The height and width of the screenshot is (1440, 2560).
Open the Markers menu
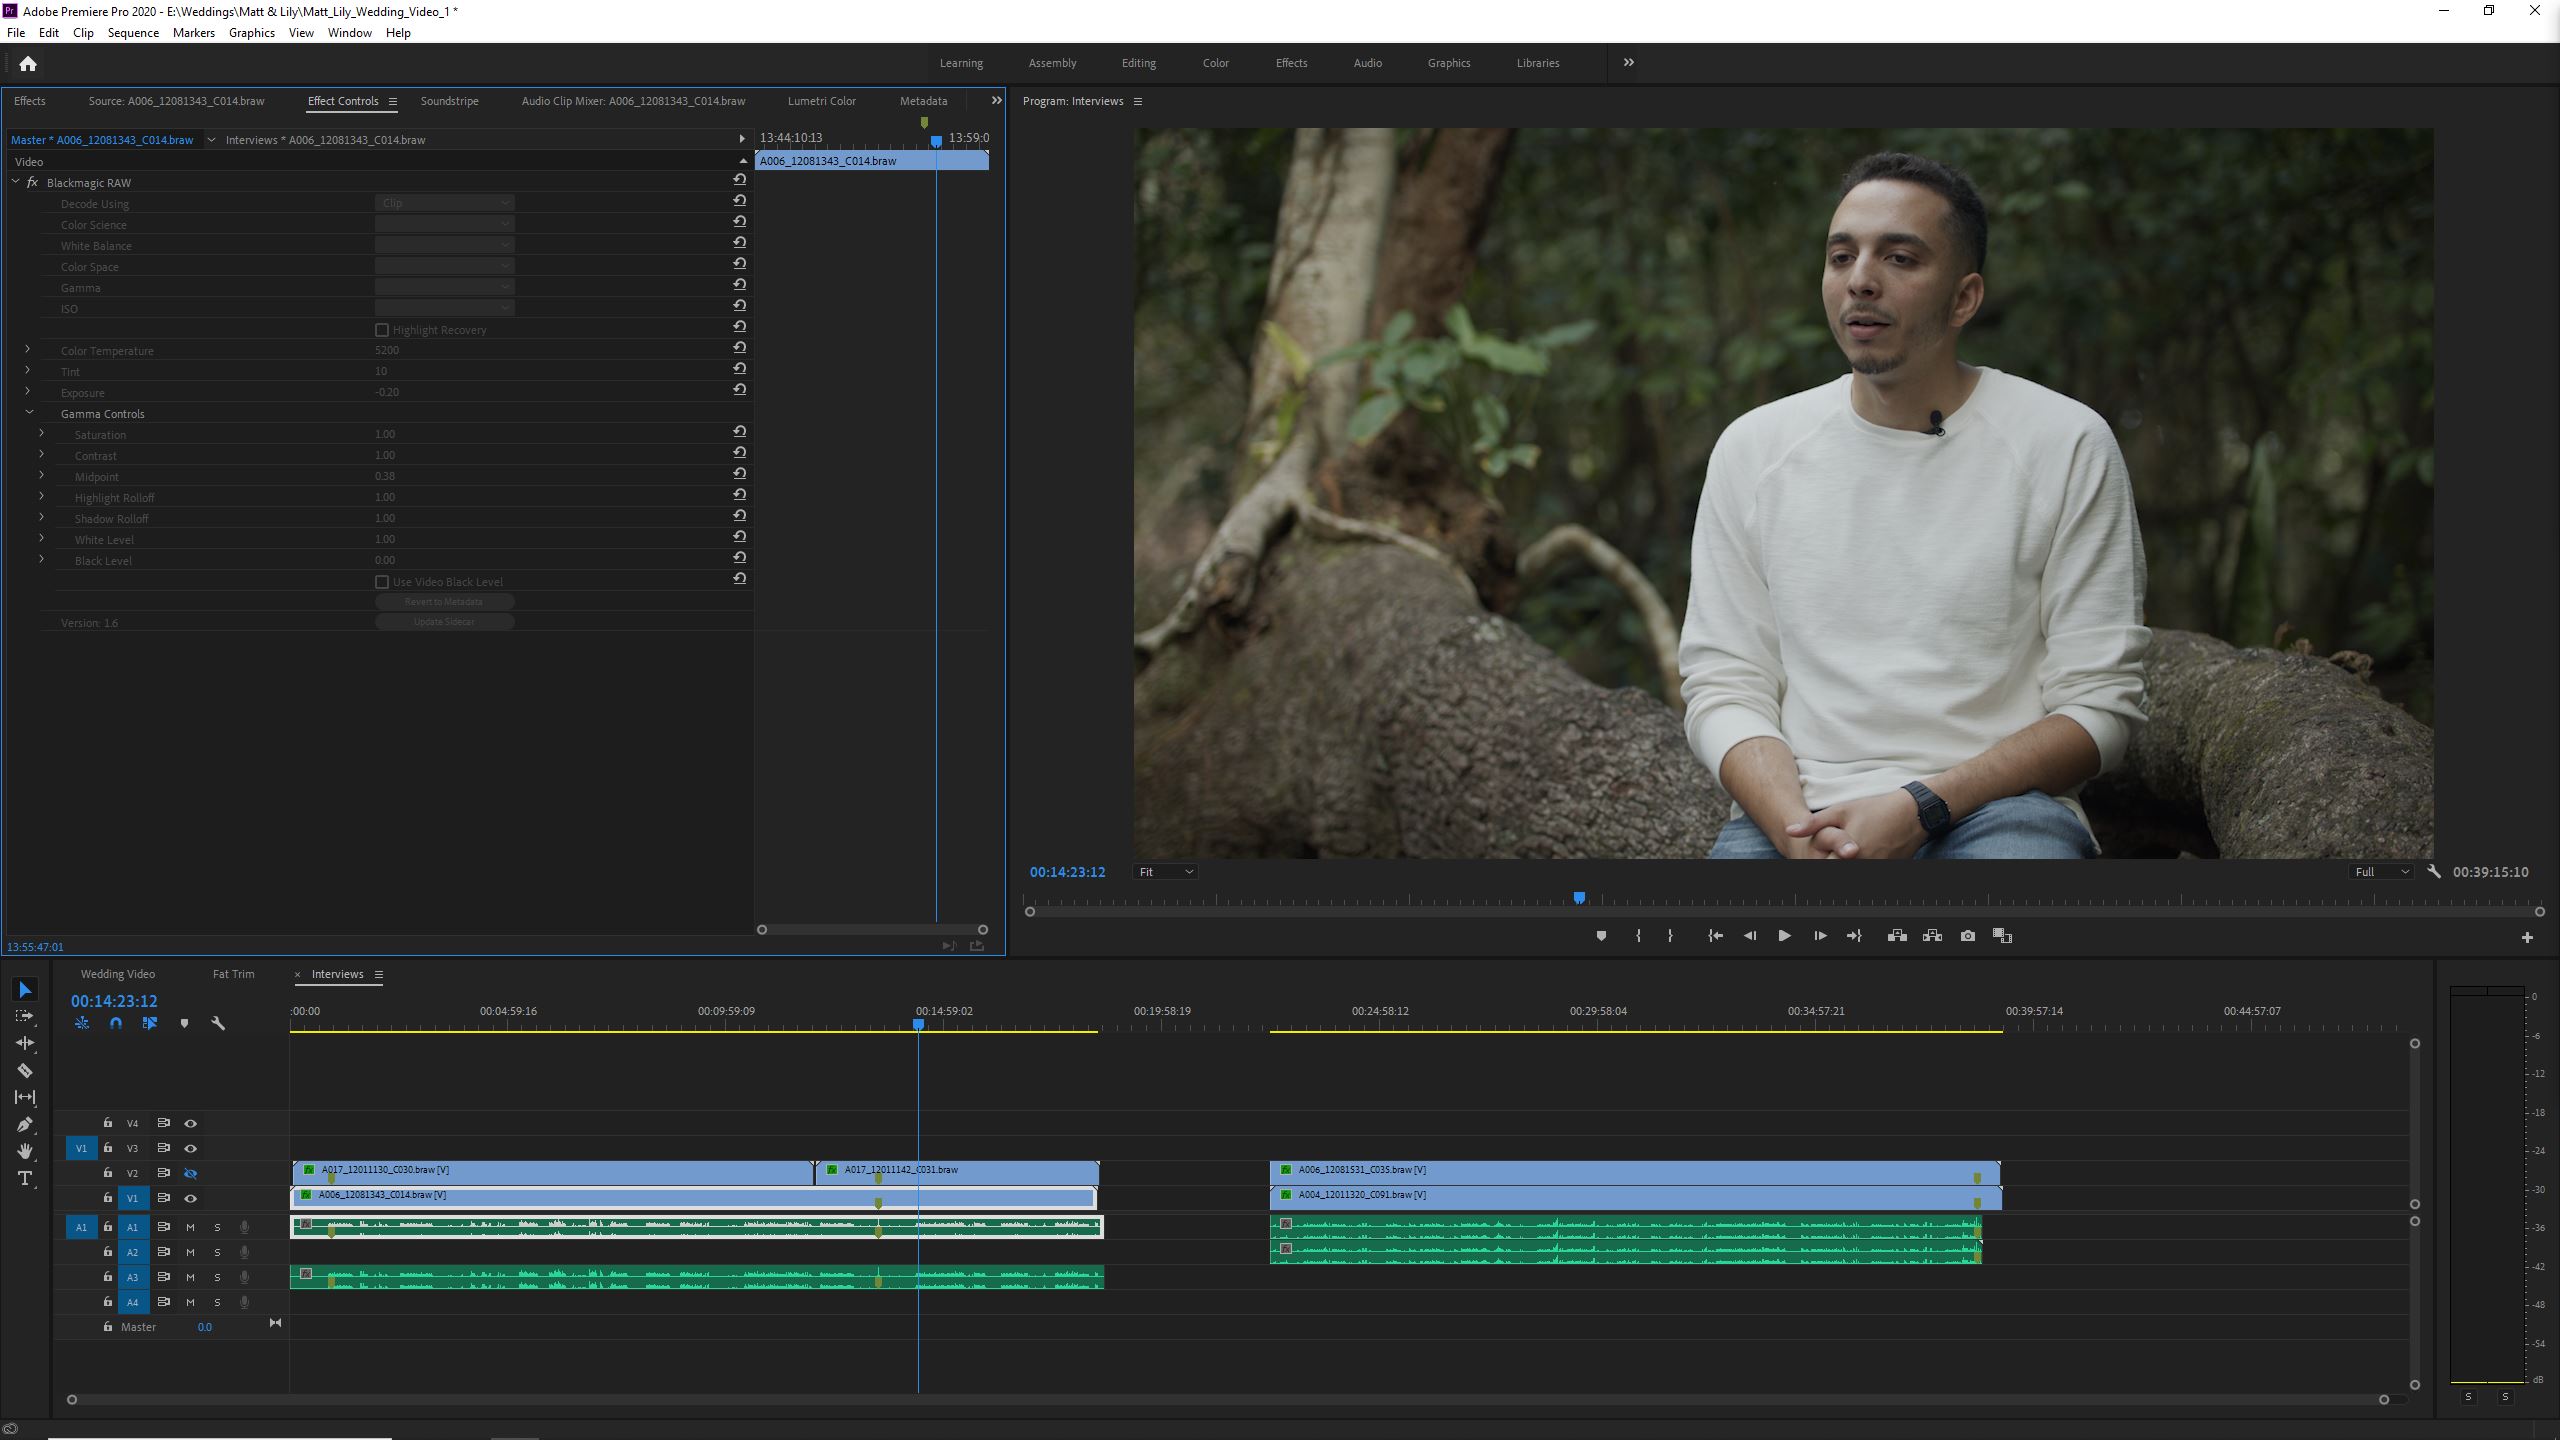(193, 33)
